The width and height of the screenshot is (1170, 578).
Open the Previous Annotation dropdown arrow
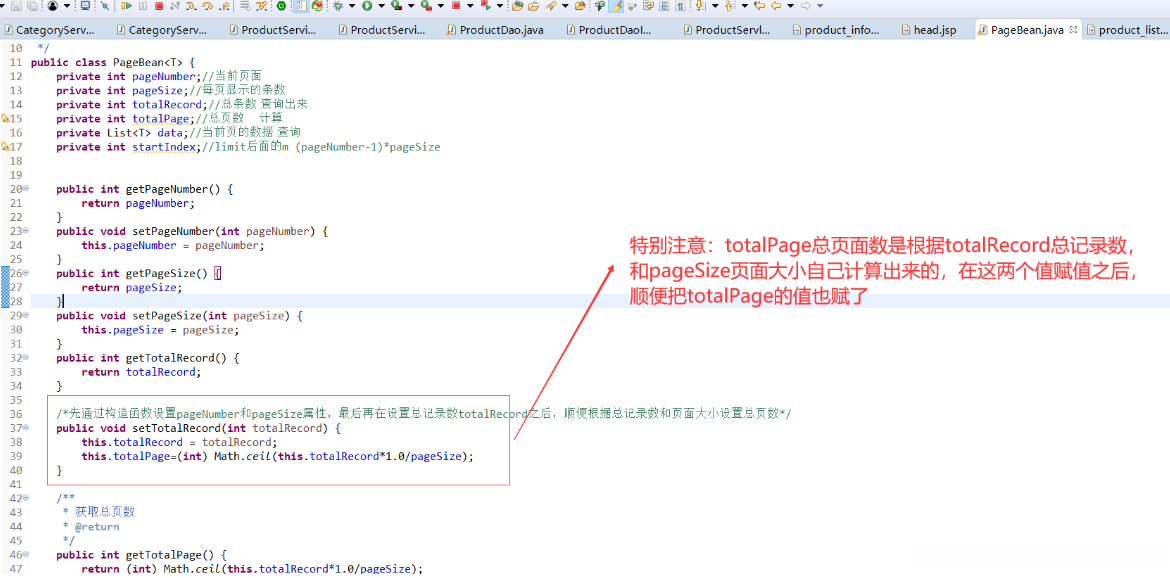pos(745,6)
